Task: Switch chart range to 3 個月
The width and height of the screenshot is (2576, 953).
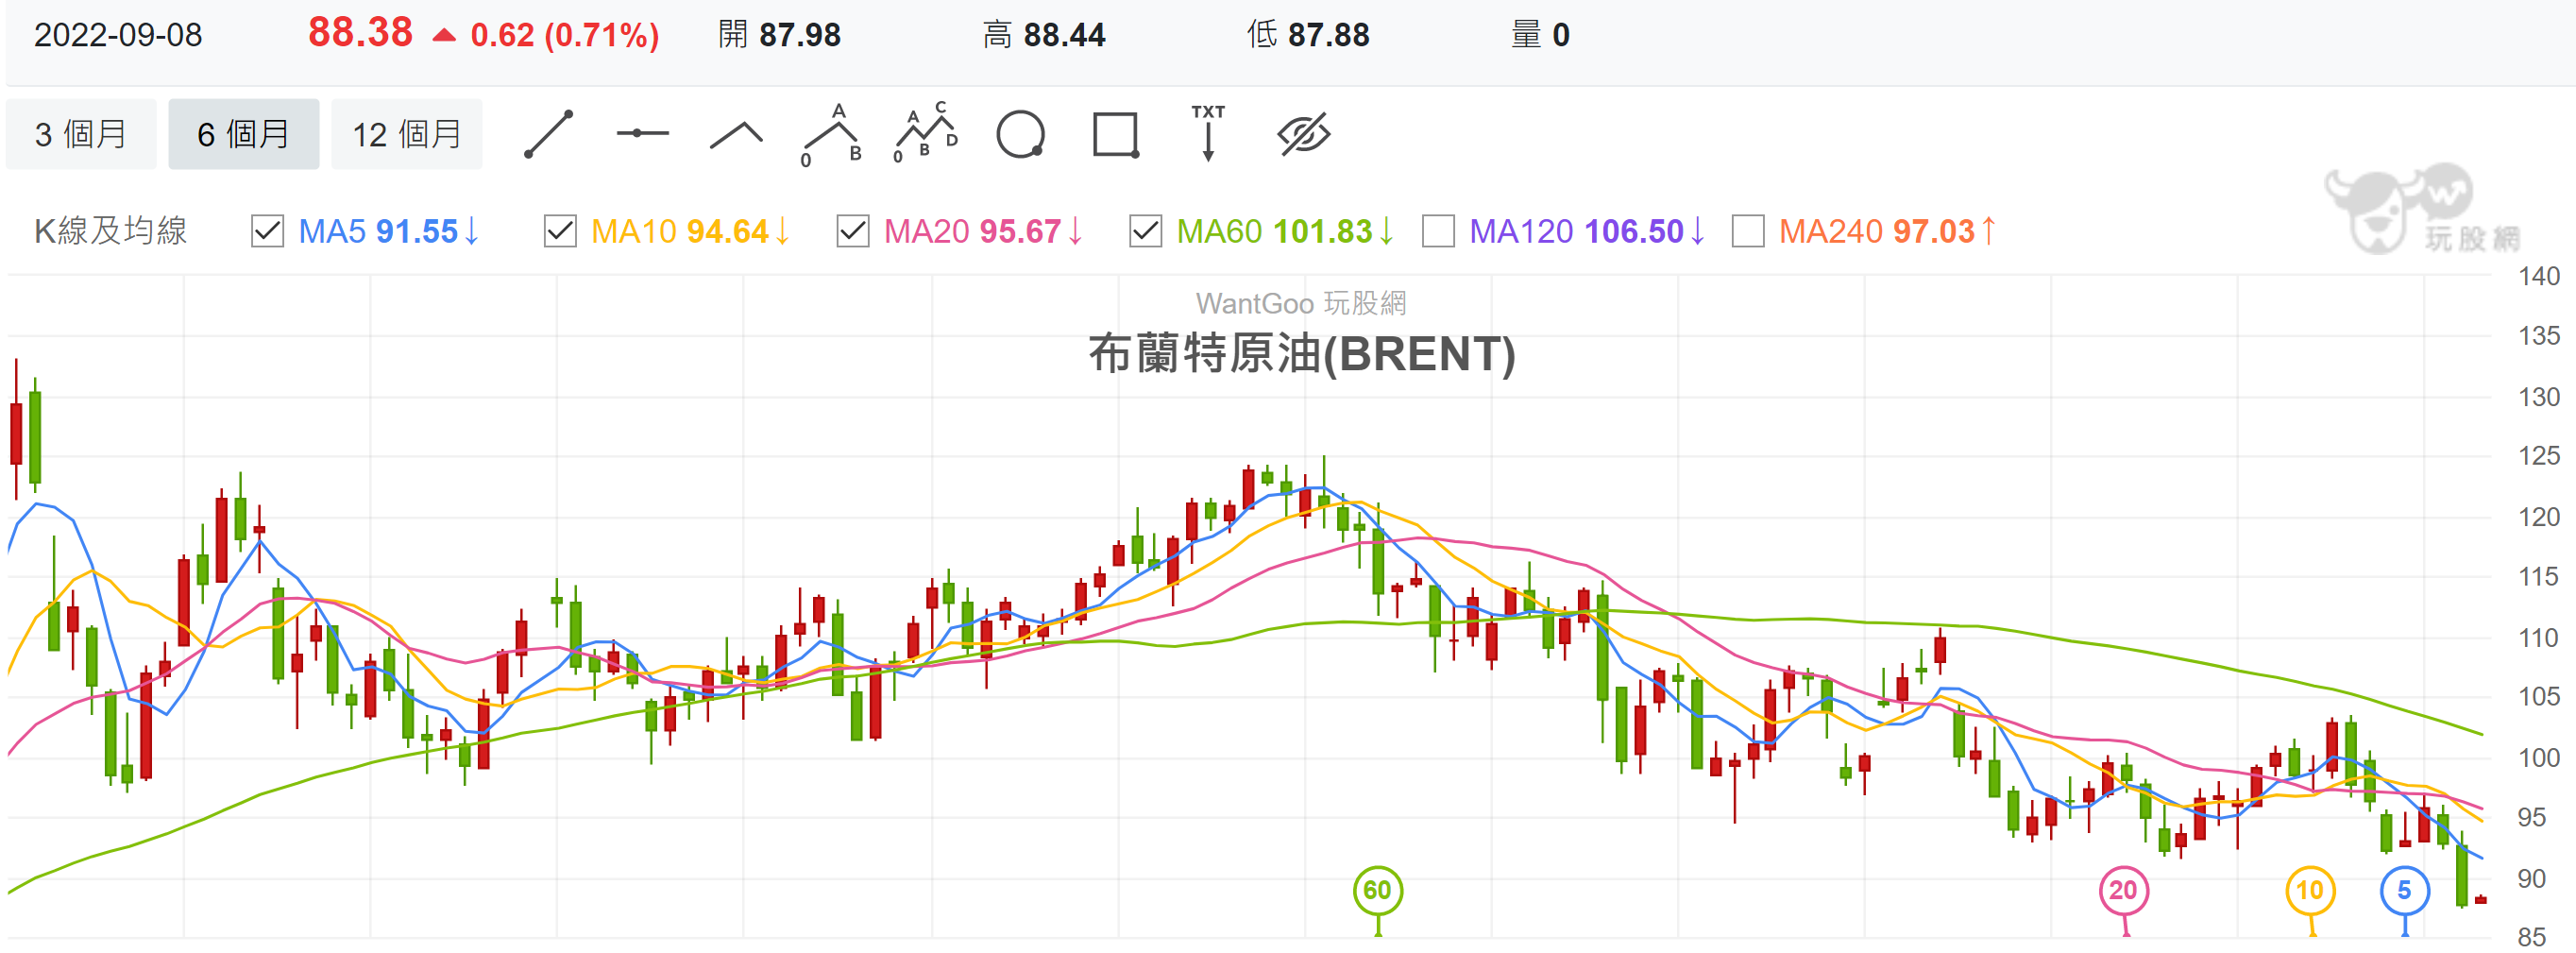Action: pyautogui.click(x=81, y=134)
